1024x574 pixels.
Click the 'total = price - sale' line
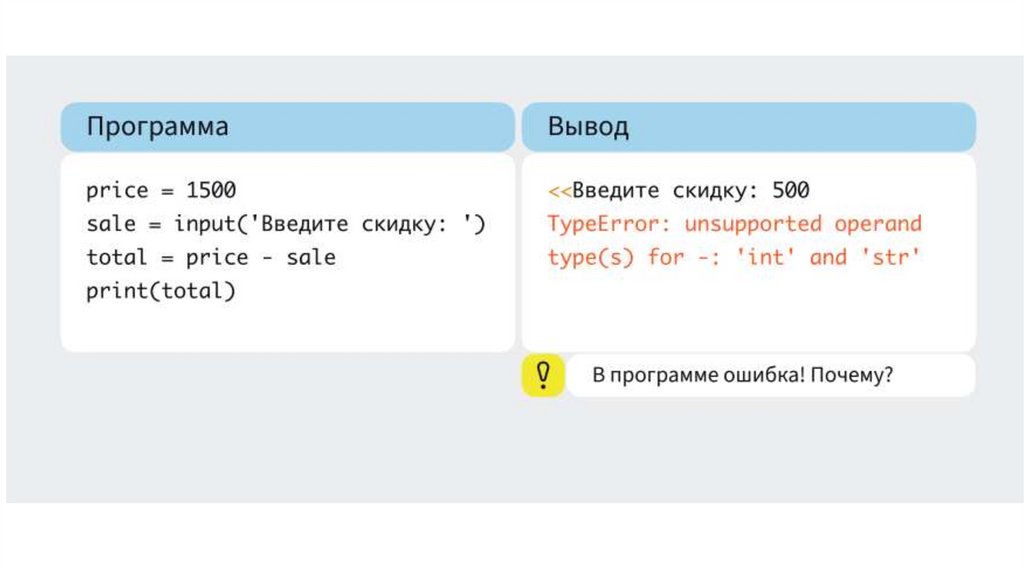(211, 258)
